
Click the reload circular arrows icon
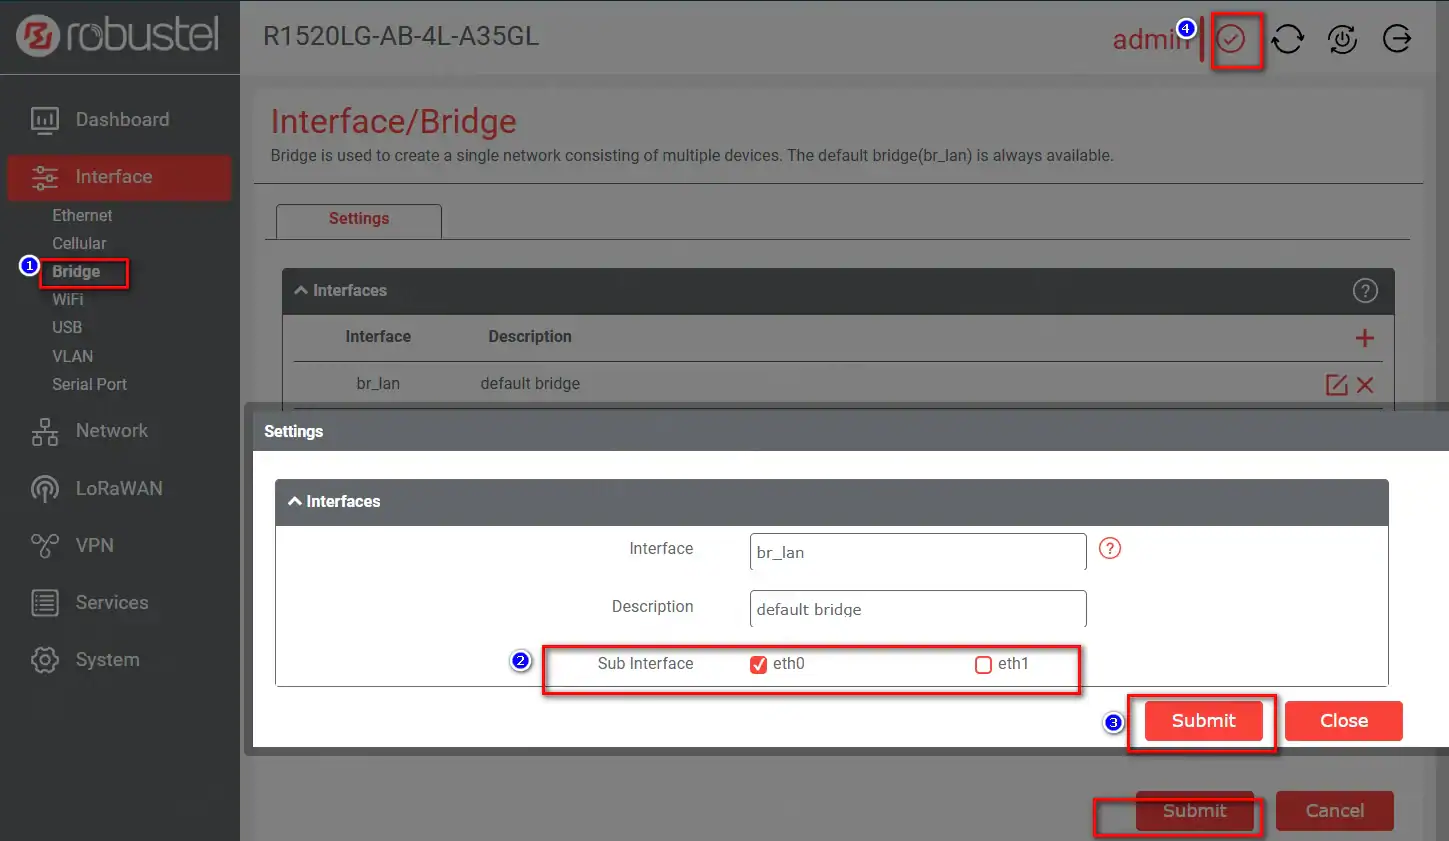coord(1287,39)
